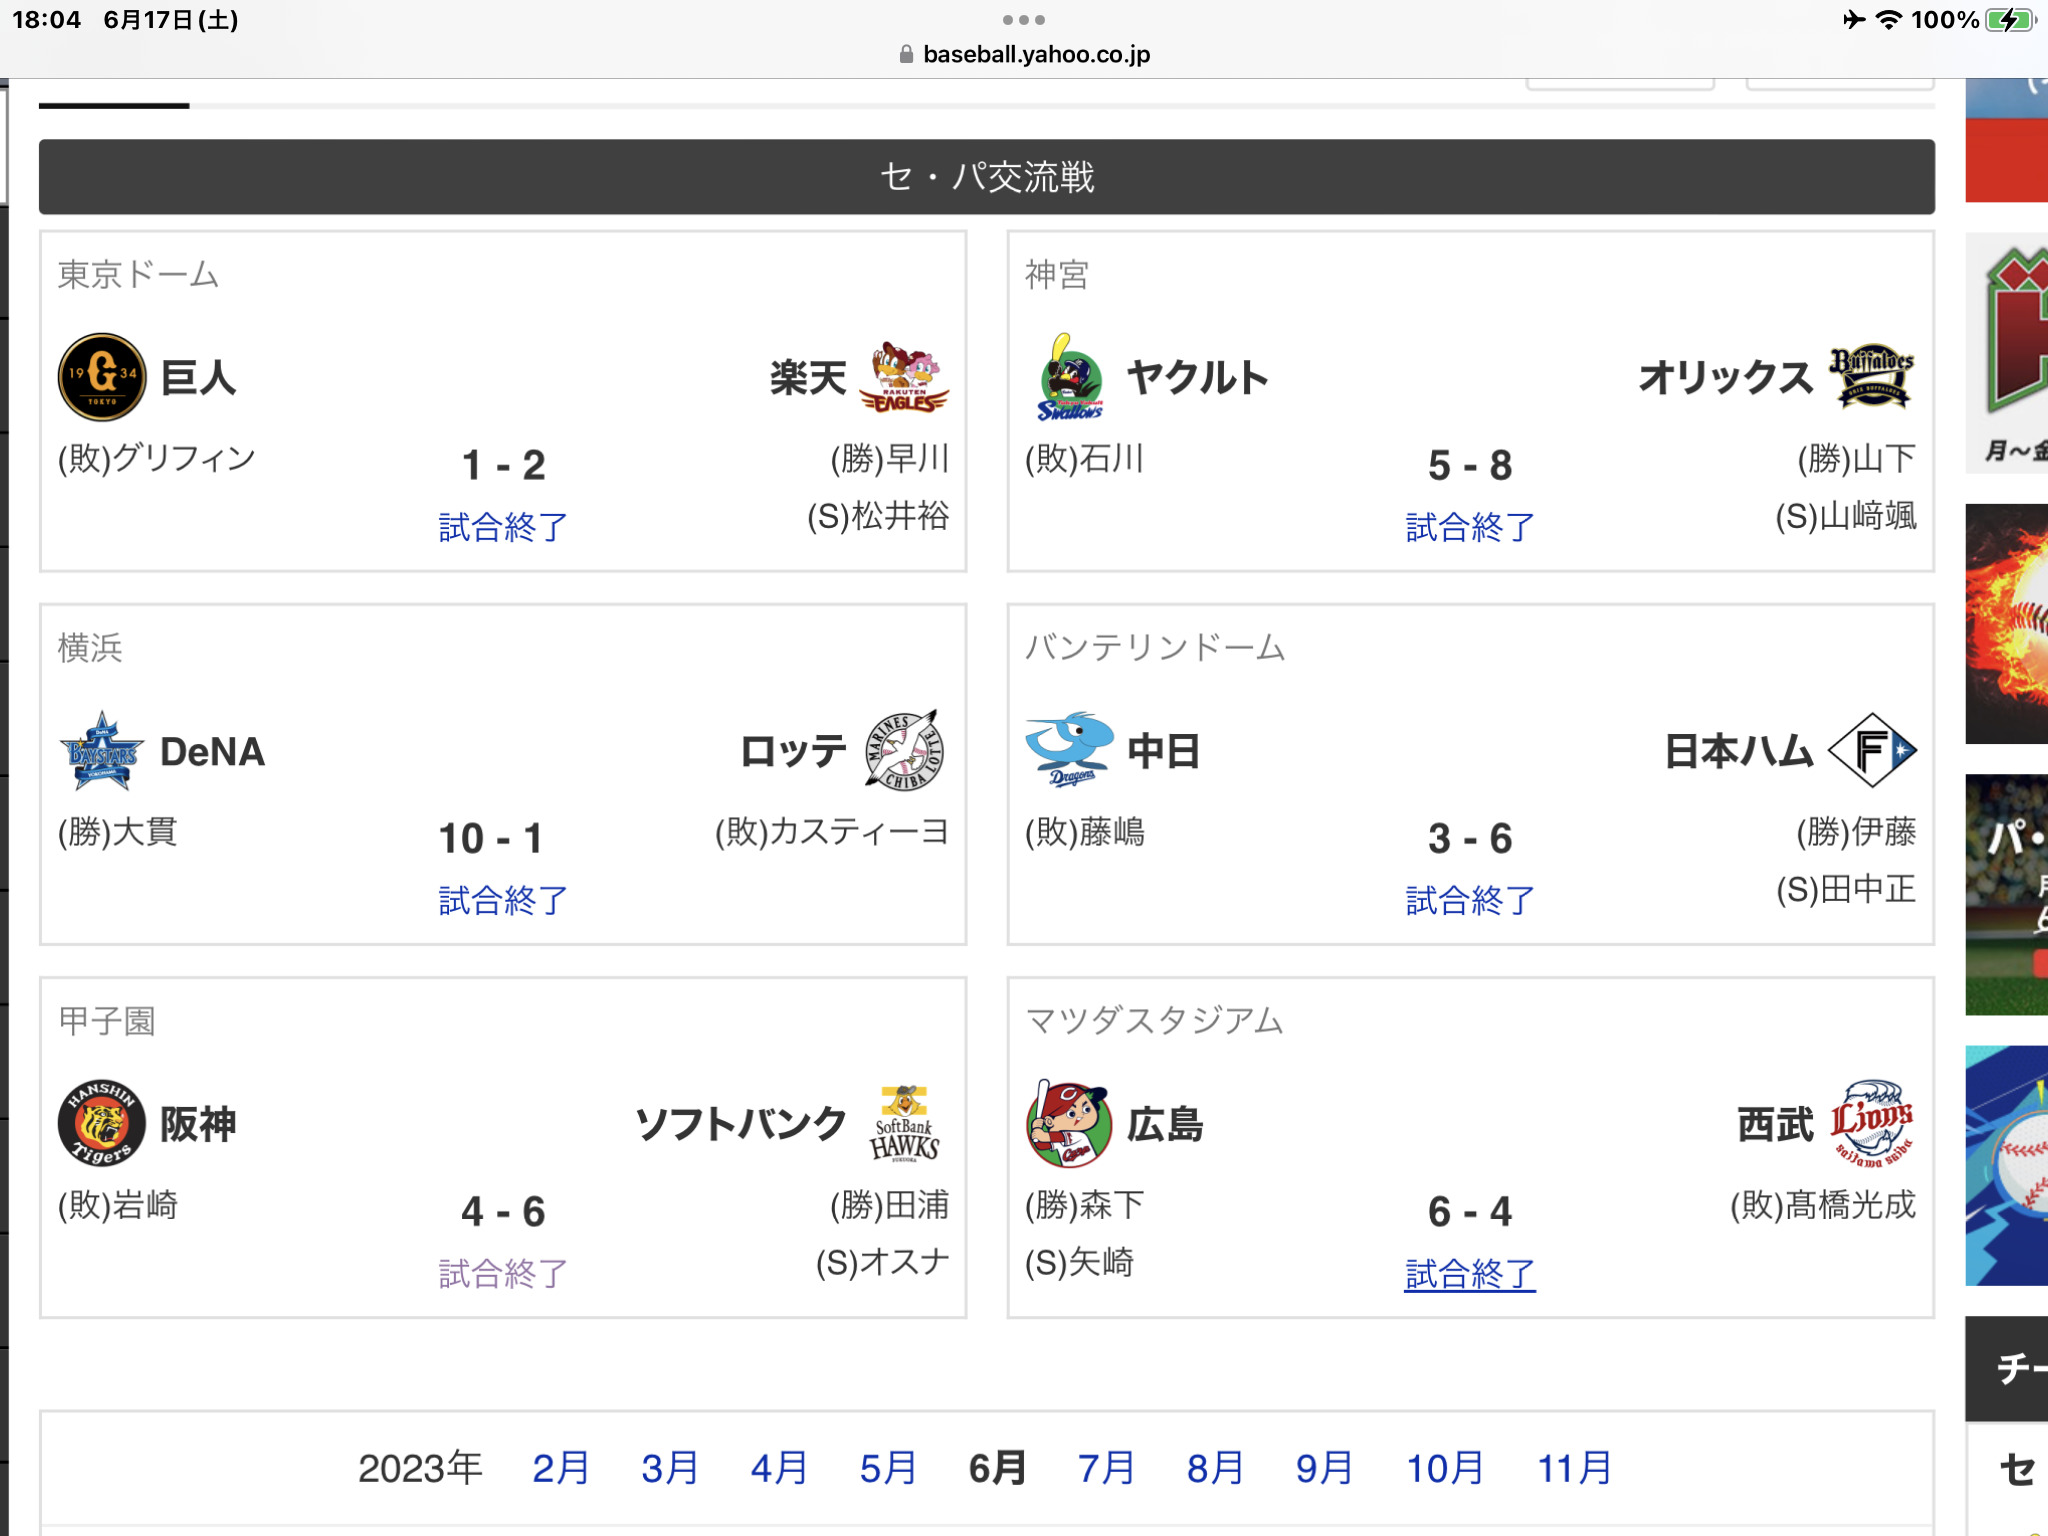Viewport: 2048px width, 1536px height.
Task: Click the Chiba Lotte Marines logo
Action: [x=904, y=751]
